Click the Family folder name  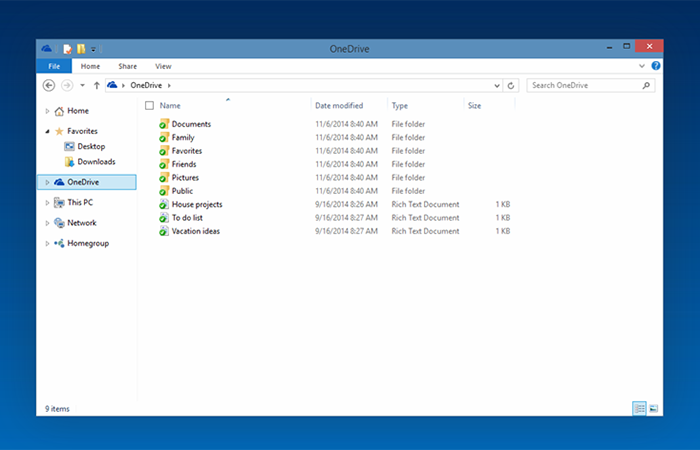click(183, 138)
